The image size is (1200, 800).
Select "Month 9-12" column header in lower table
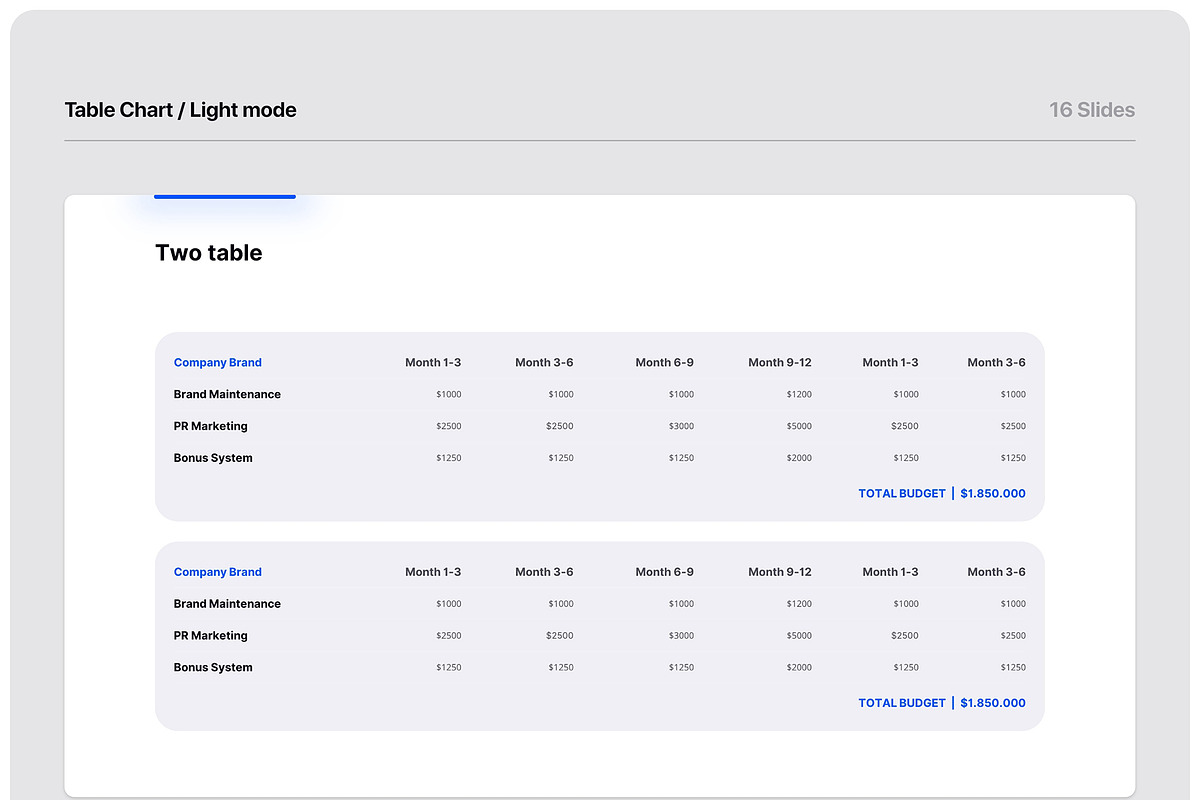click(780, 572)
